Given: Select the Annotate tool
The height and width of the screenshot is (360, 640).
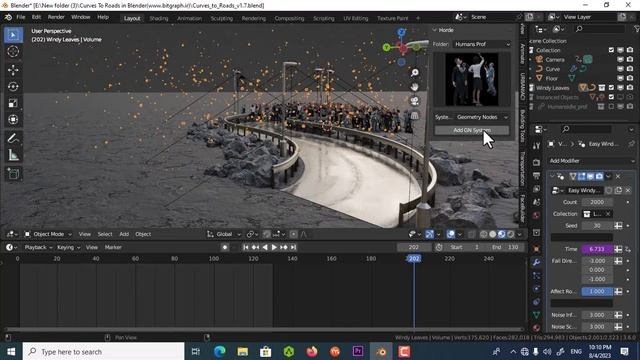Looking at the screenshot, I should (13, 138).
